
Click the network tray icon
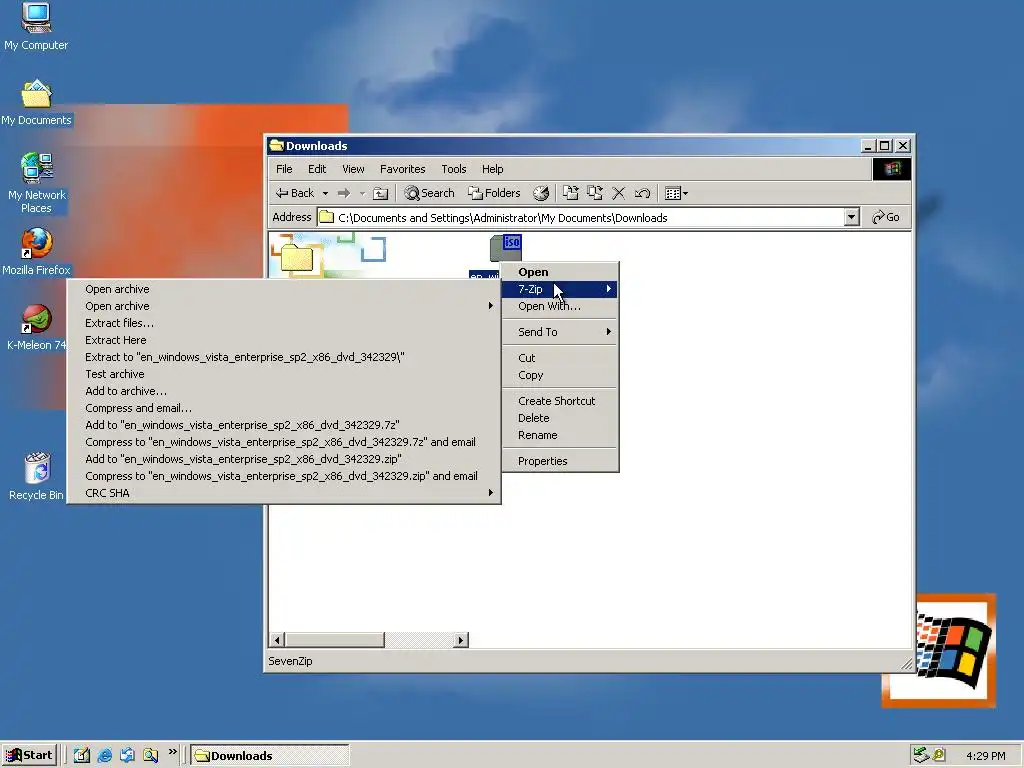pyautogui.click(x=921, y=755)
